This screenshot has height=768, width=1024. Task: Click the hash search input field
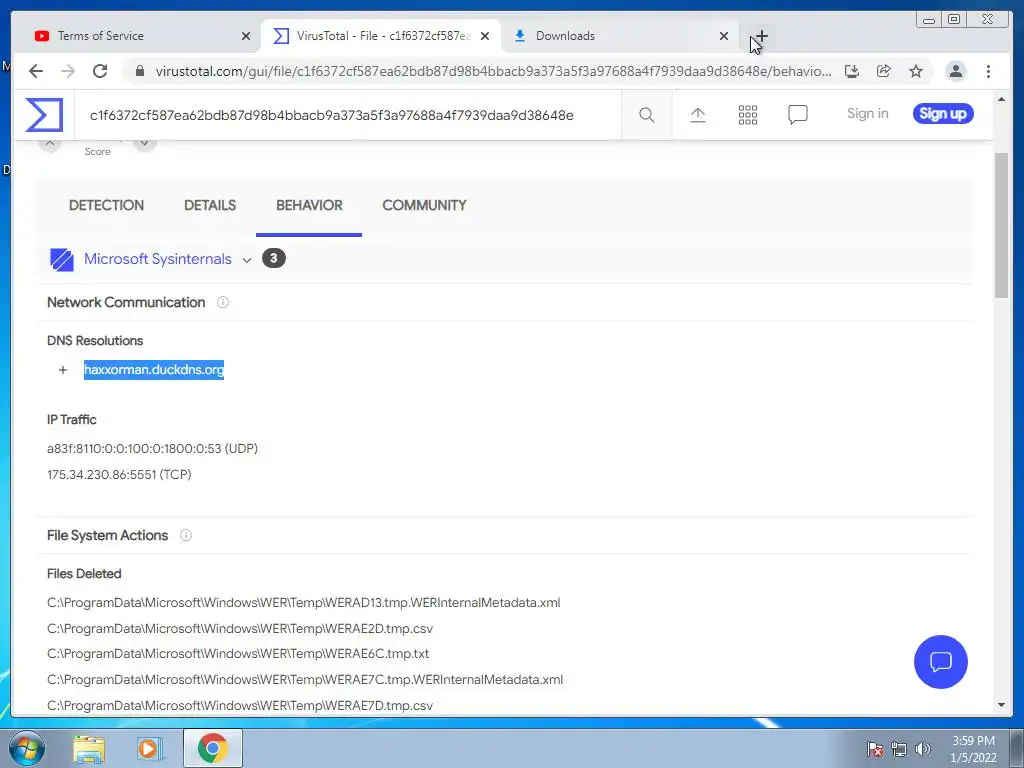(x=347, y=116)
